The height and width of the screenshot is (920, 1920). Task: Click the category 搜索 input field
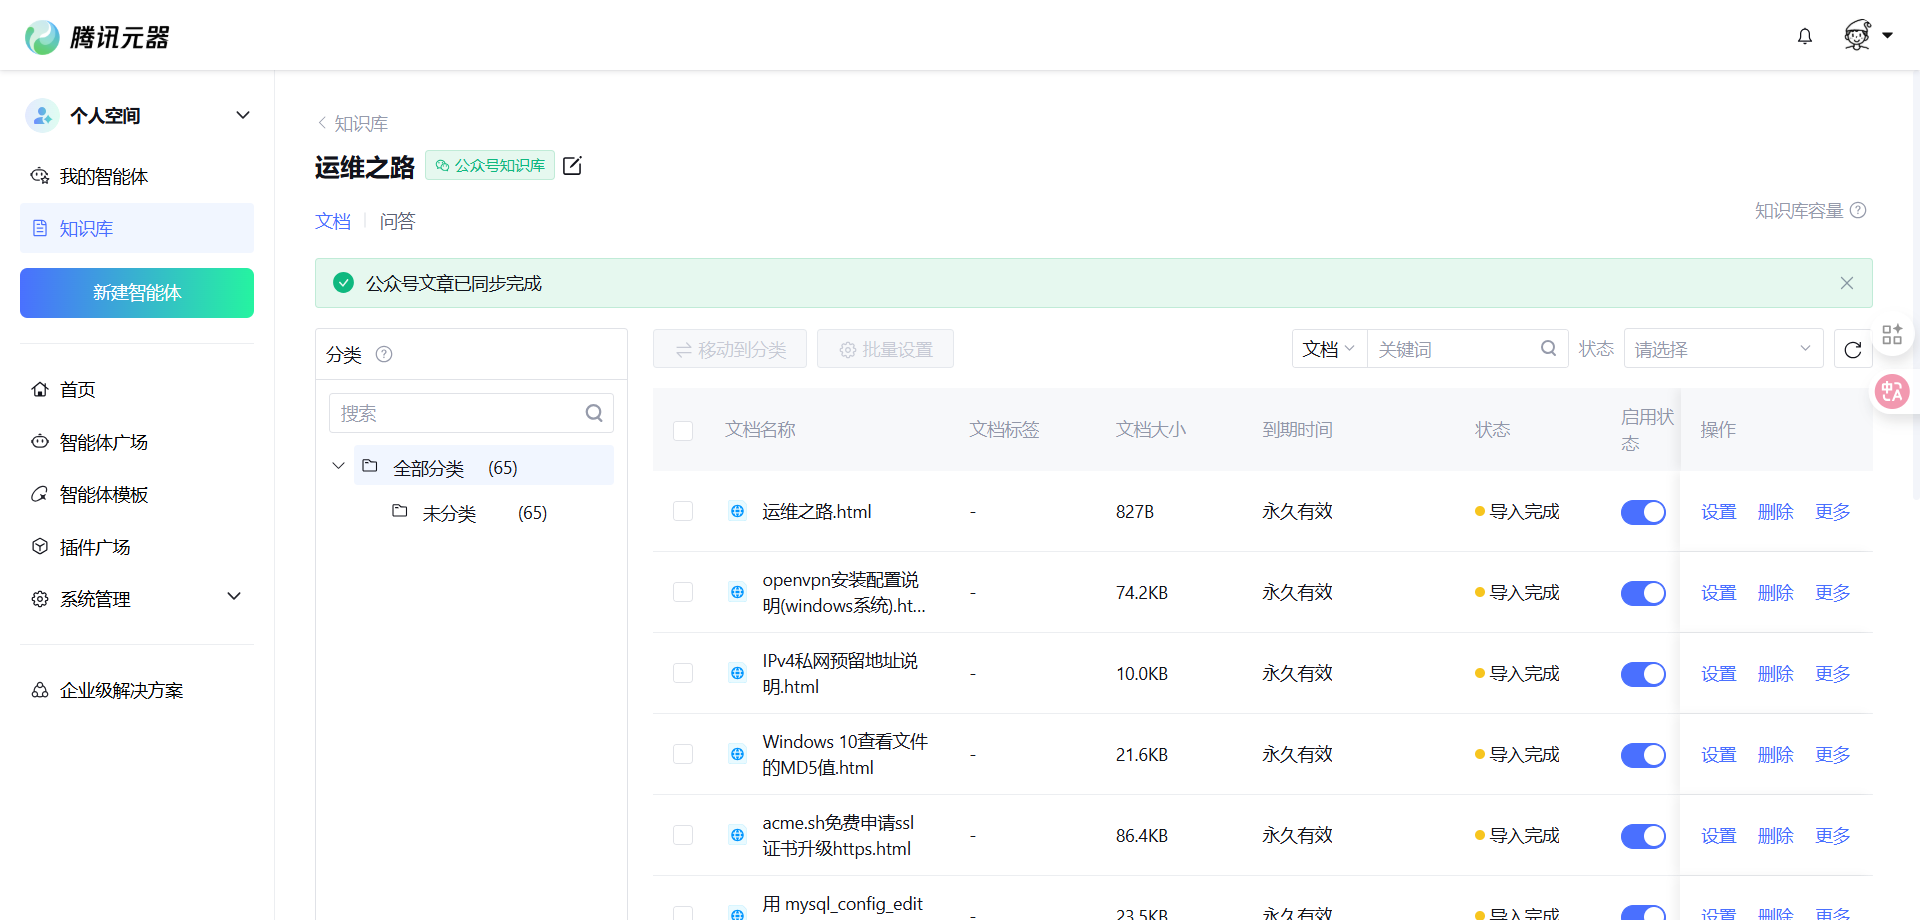click(460, 413)
